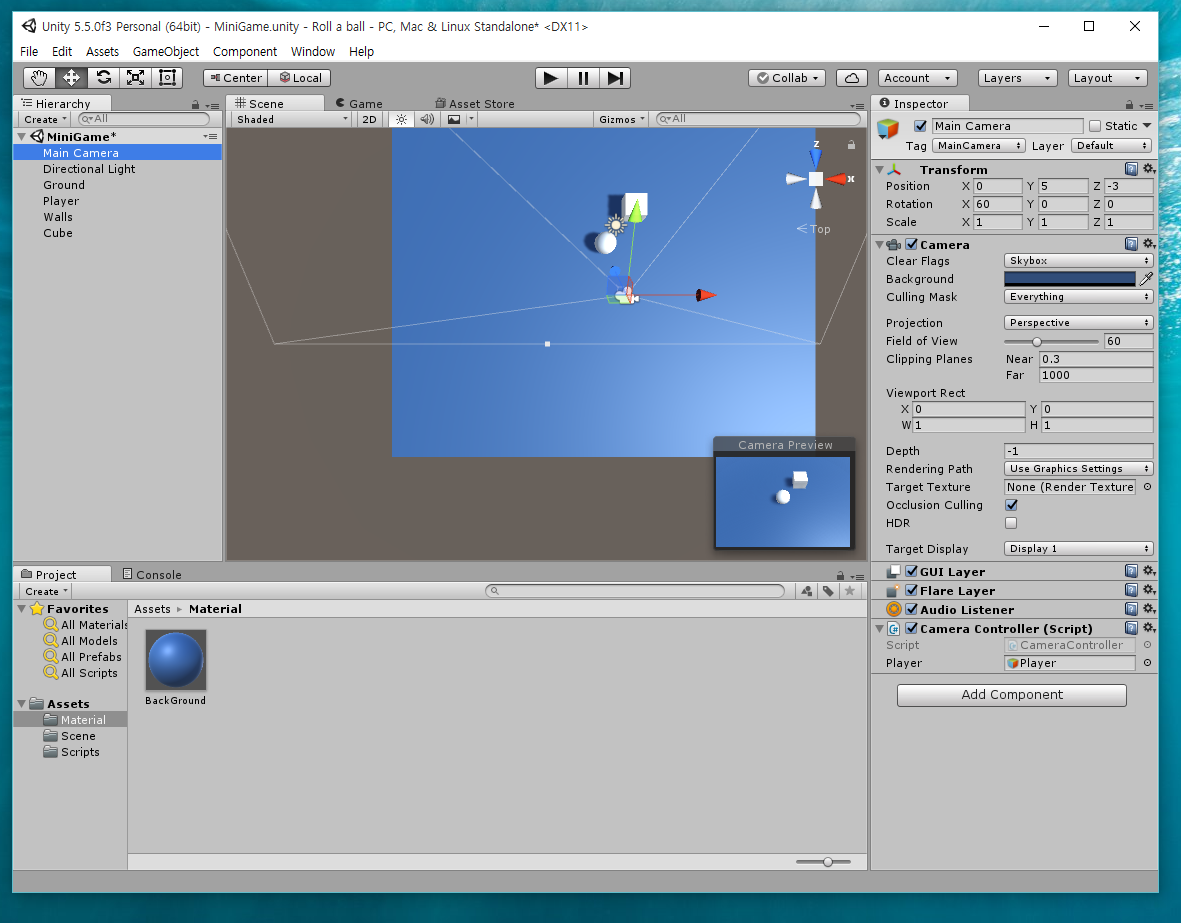Click the camera Background color swatch

[x=1070, y=279]
